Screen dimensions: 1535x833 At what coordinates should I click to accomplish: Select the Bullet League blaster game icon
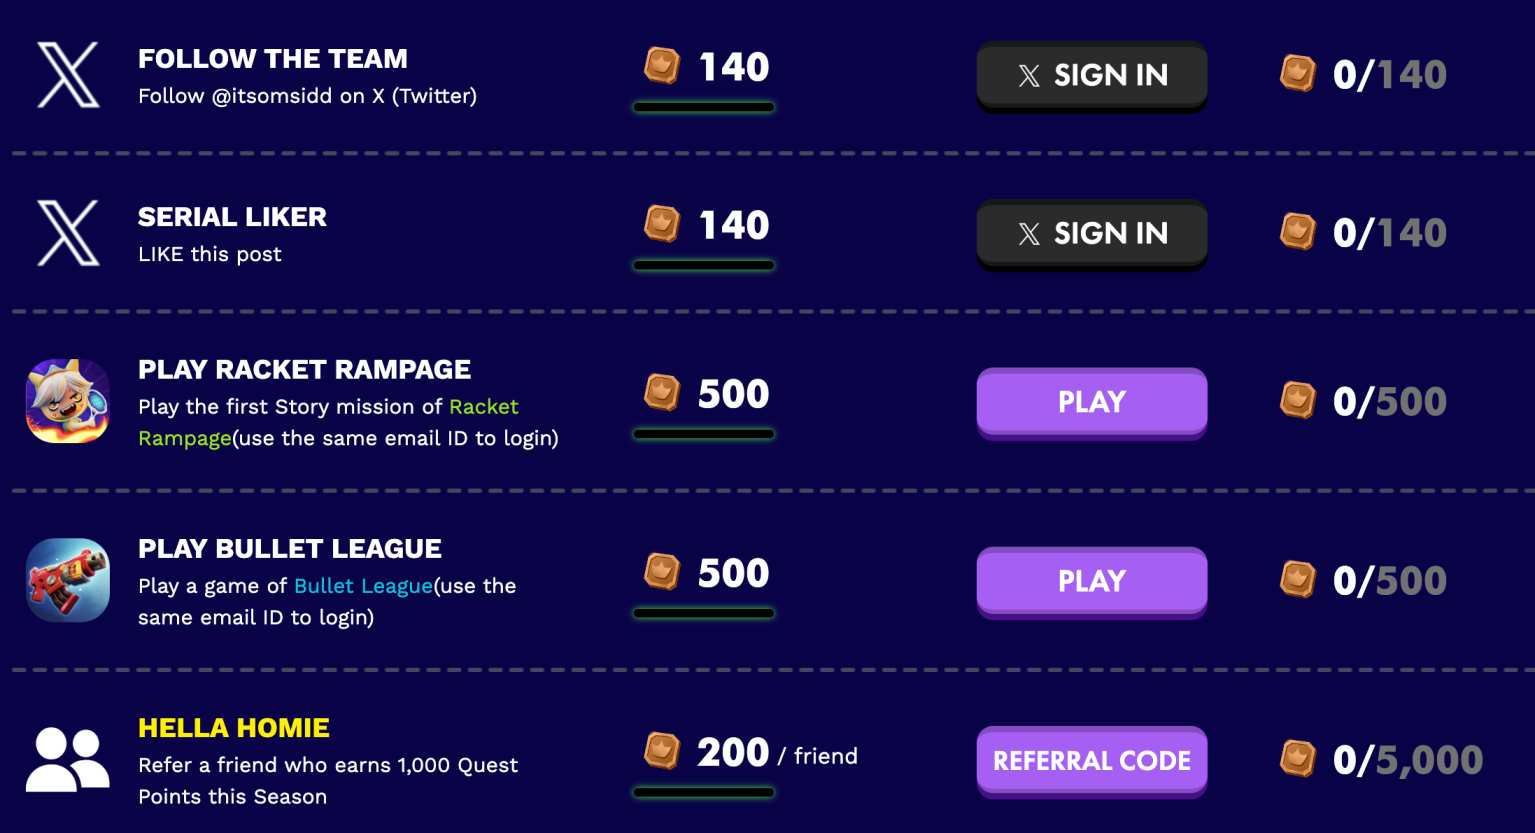[68, 580]
